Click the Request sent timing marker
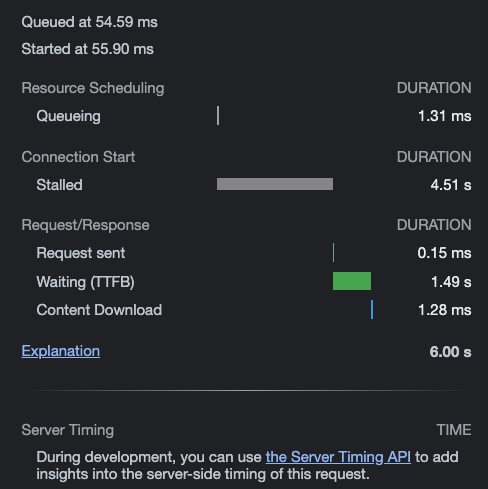 click(x=333, y=253)
